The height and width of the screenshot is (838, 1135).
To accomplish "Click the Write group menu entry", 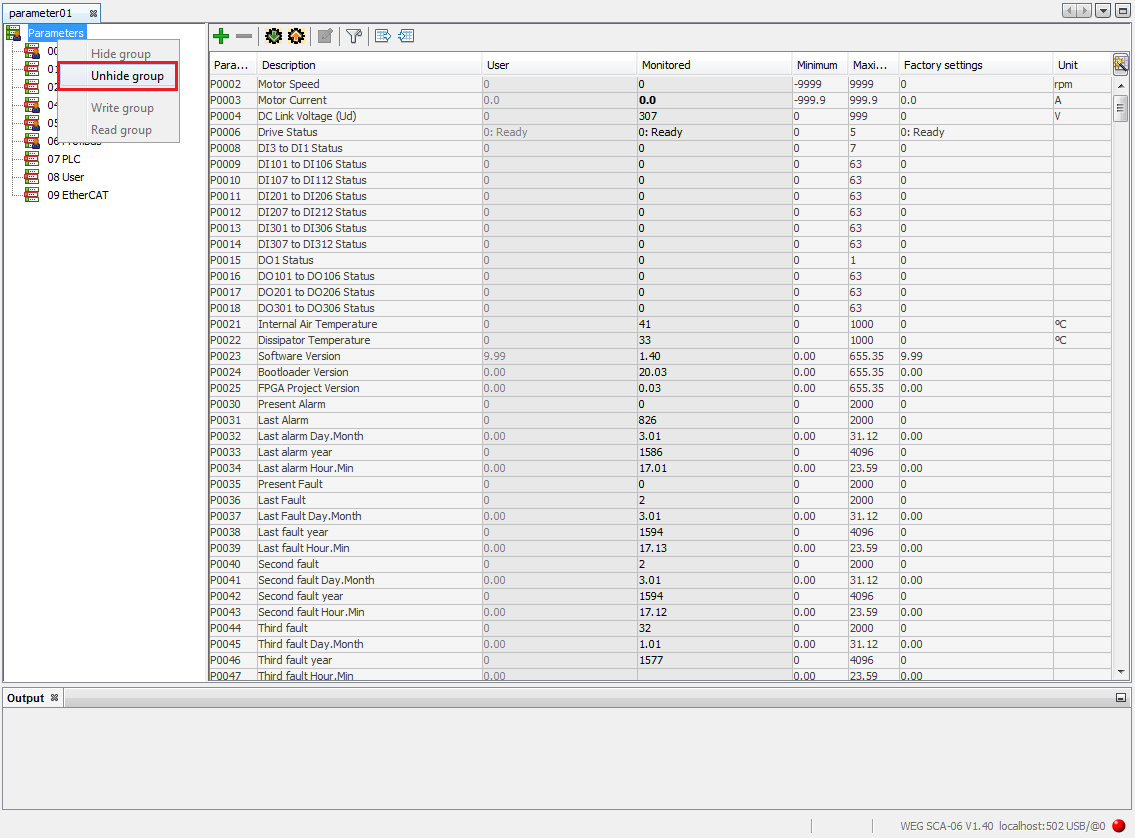I will pos(120,107).
